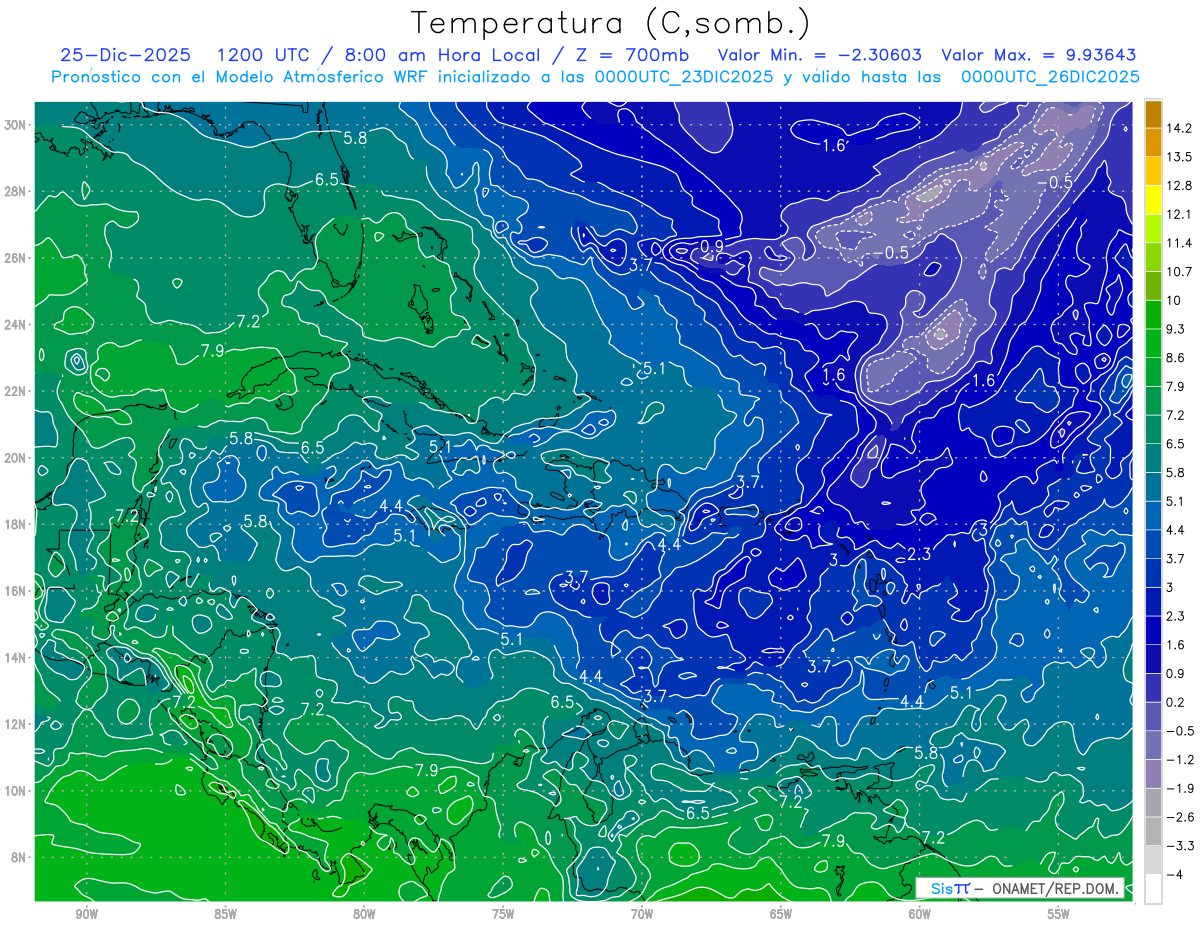The image size is (1200, 927).
Task: Click the '70W' longitude axis label
Action: pos(642,914)
